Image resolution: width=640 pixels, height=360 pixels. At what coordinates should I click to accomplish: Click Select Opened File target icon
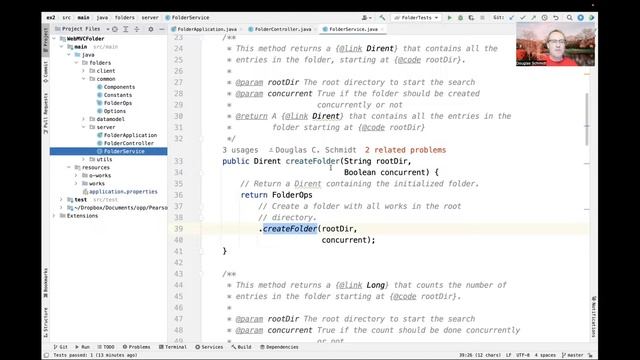click(115, 29)
